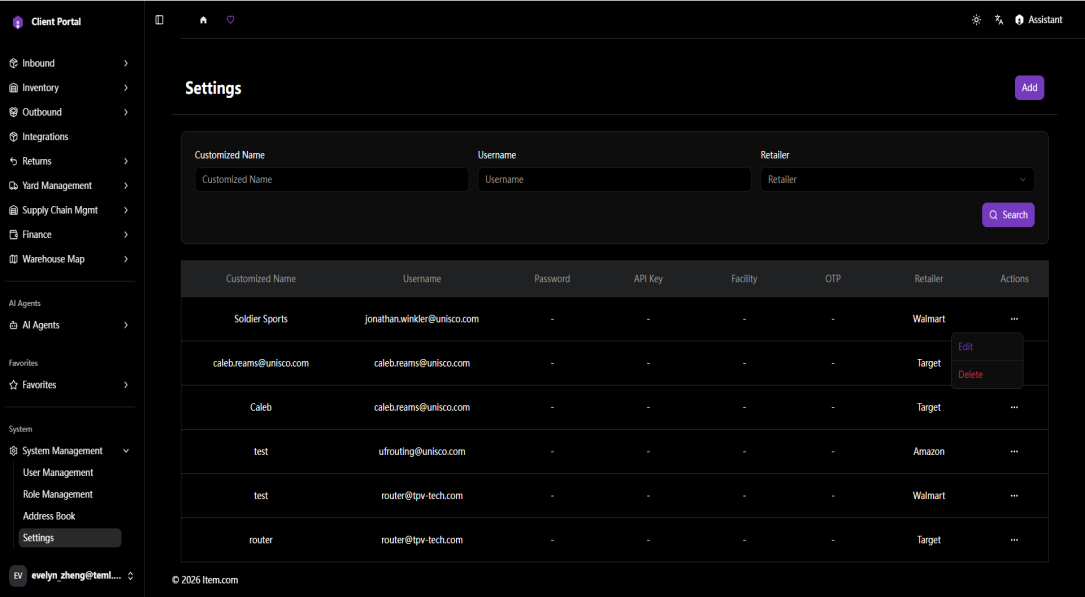Screen dimensions: 1085x597
Task: Open actions menu for ufrouting@unisco.com row
Action: [1014, 452]
